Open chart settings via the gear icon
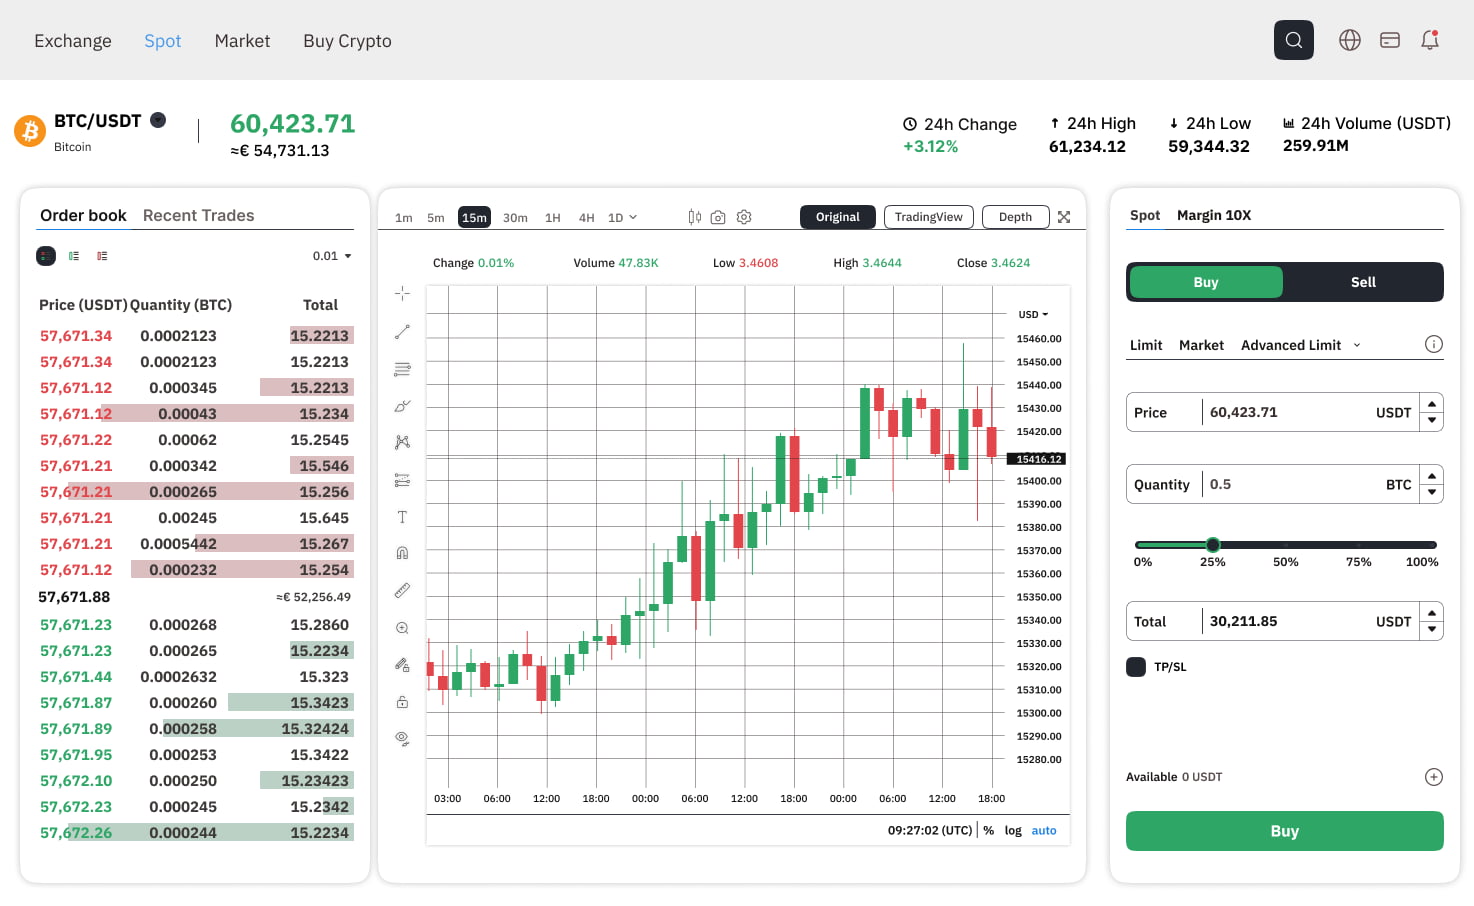Image resolution: width=1474 pixels, height=906 pixels. (x=743, y=216)
